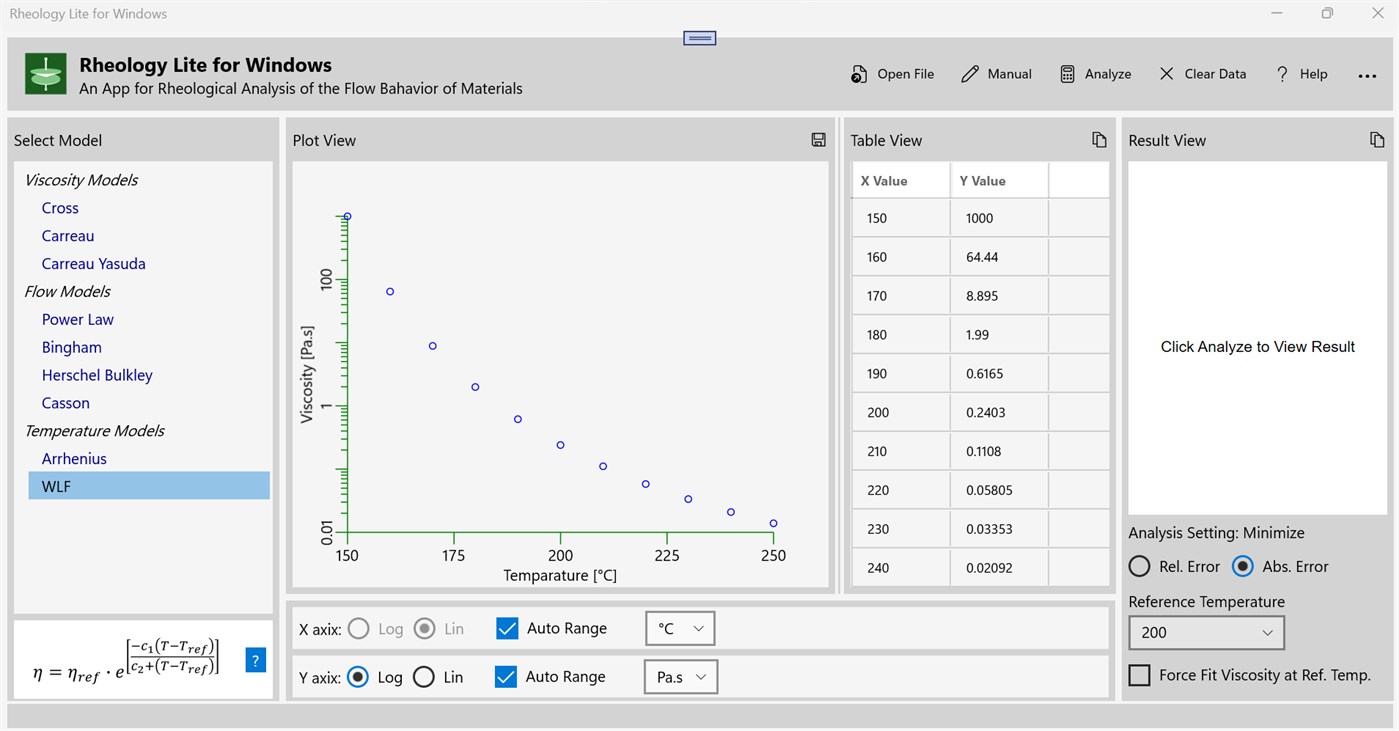1399x731 pixels.
Task: Open the user Manual
Action: pyautogui.click(x=995, y=73)
